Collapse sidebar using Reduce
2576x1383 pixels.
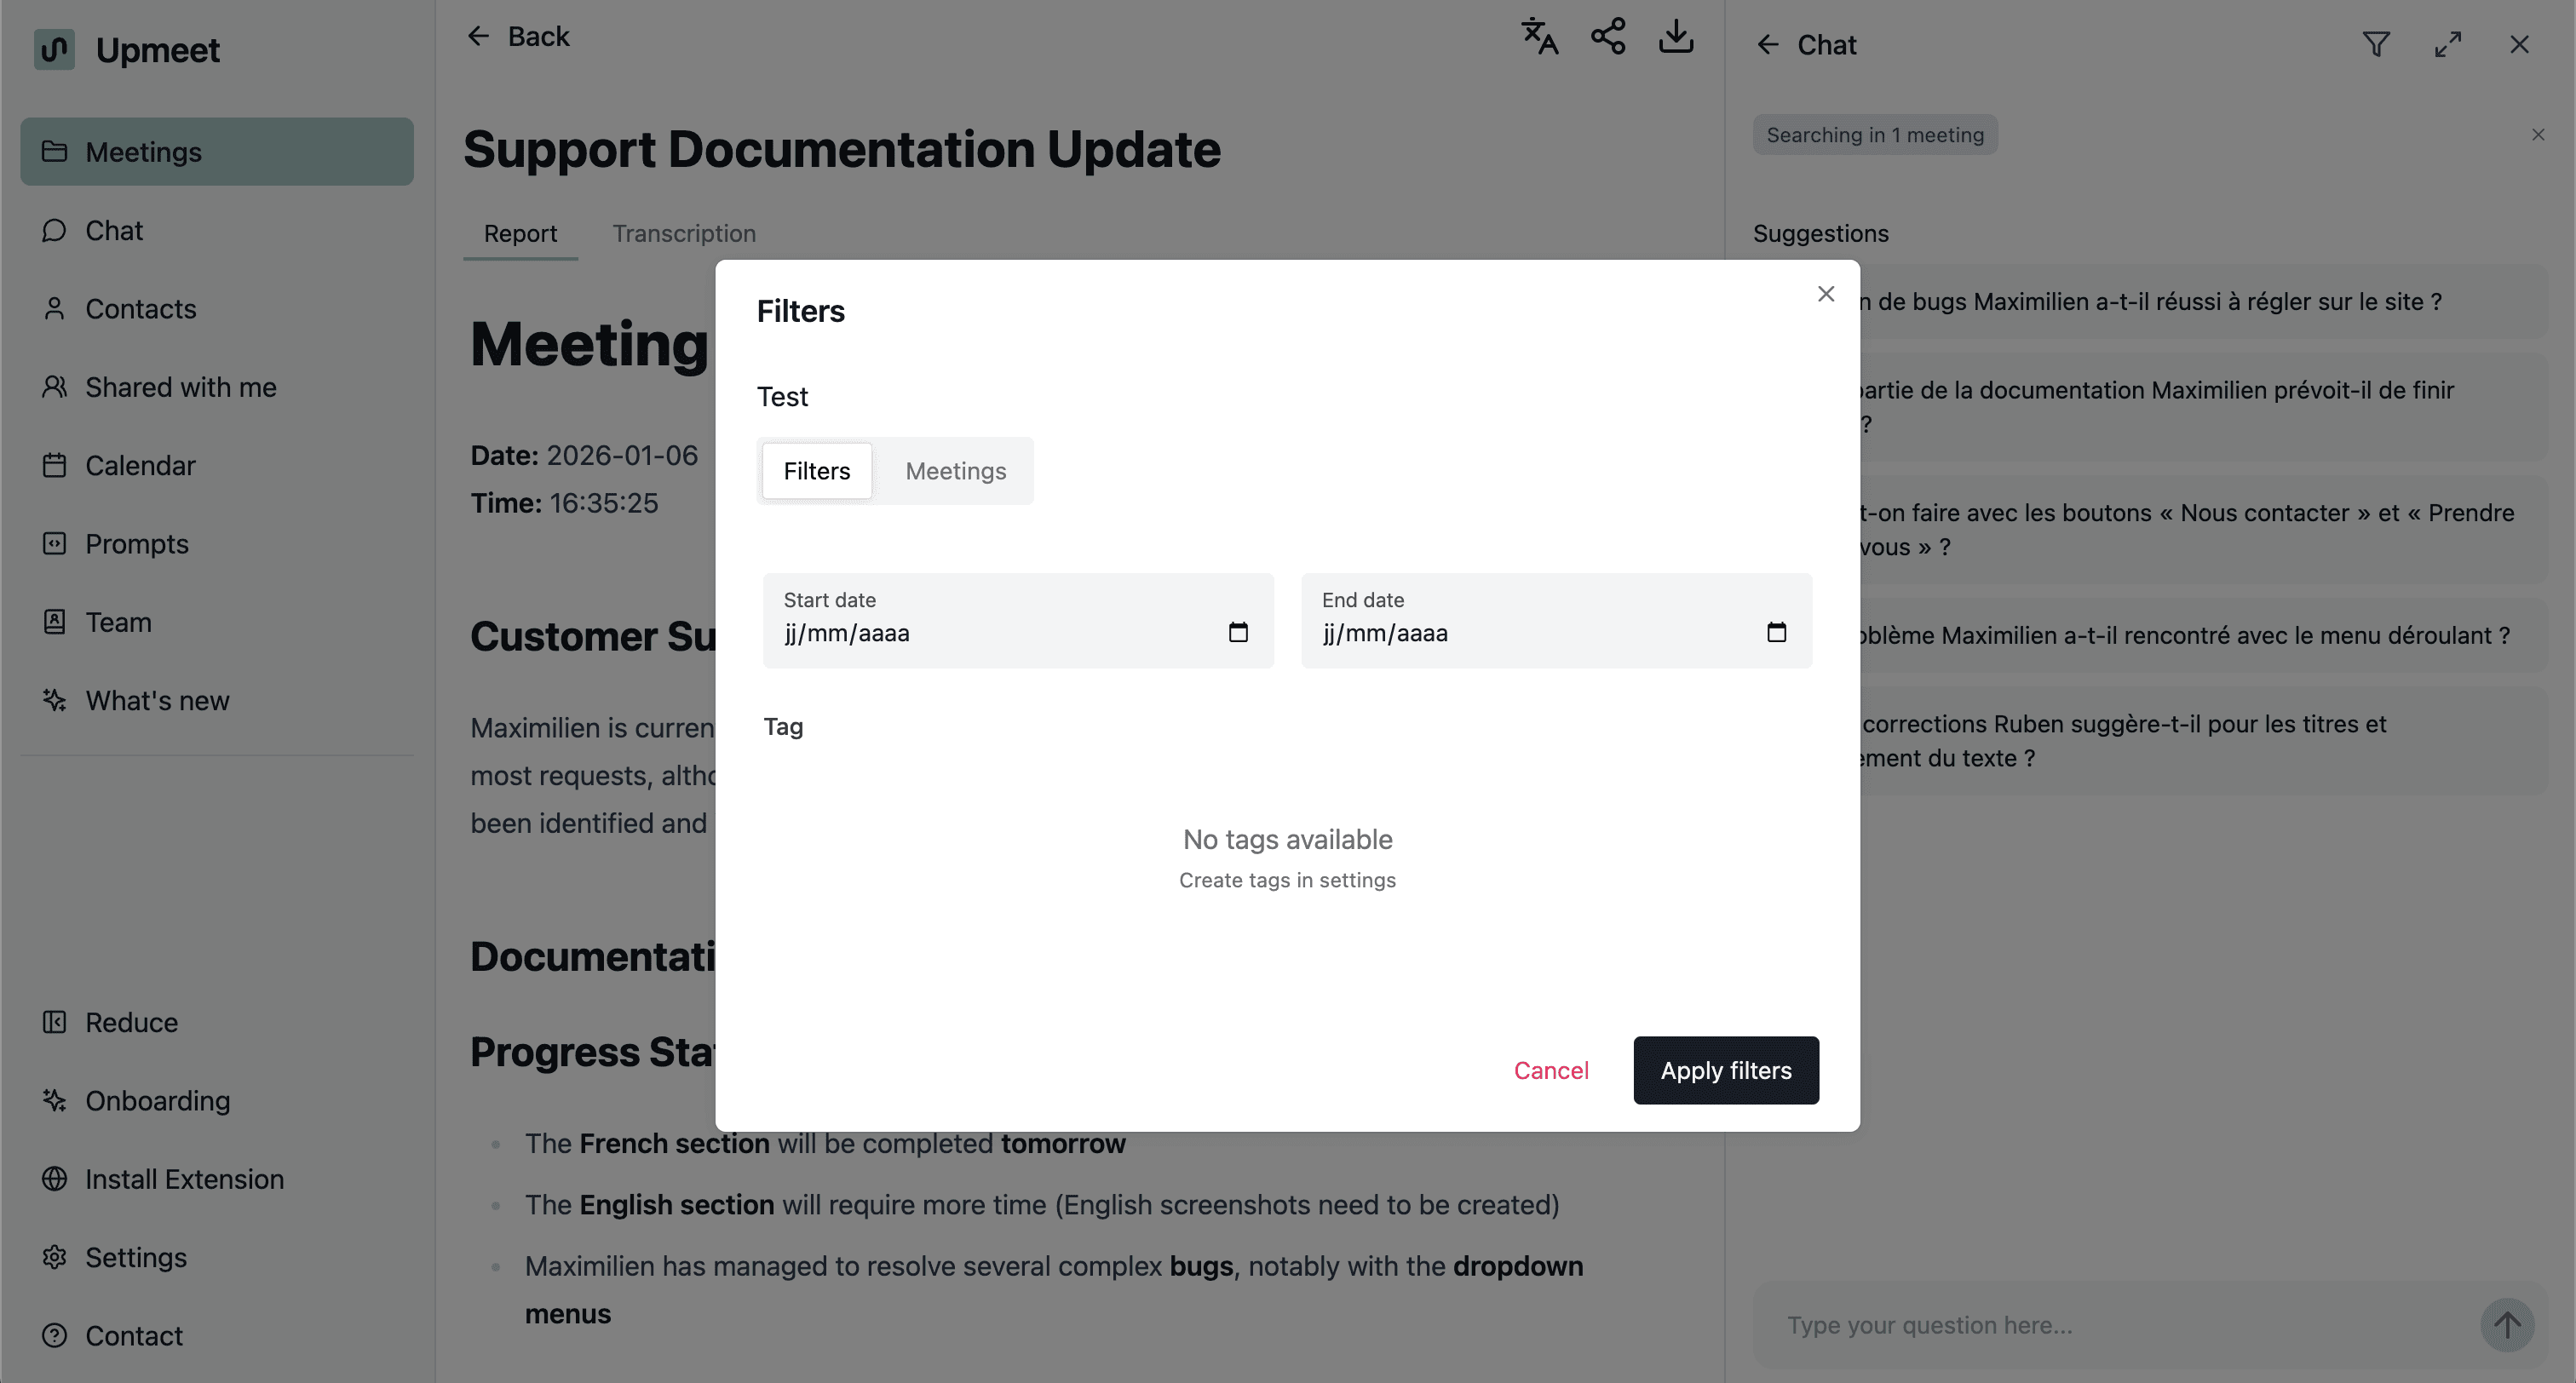[x=131, y=1022]
